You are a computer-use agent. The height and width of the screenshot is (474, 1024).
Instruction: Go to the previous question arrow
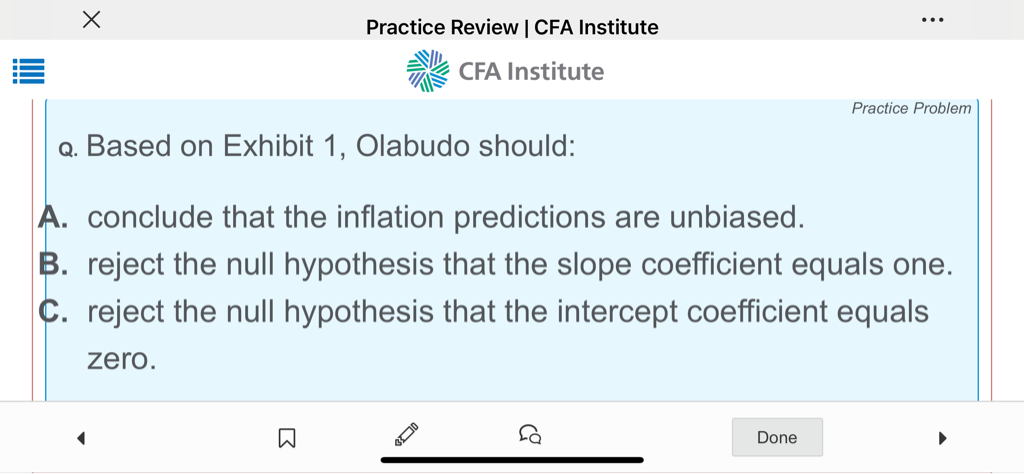(82, 437)
